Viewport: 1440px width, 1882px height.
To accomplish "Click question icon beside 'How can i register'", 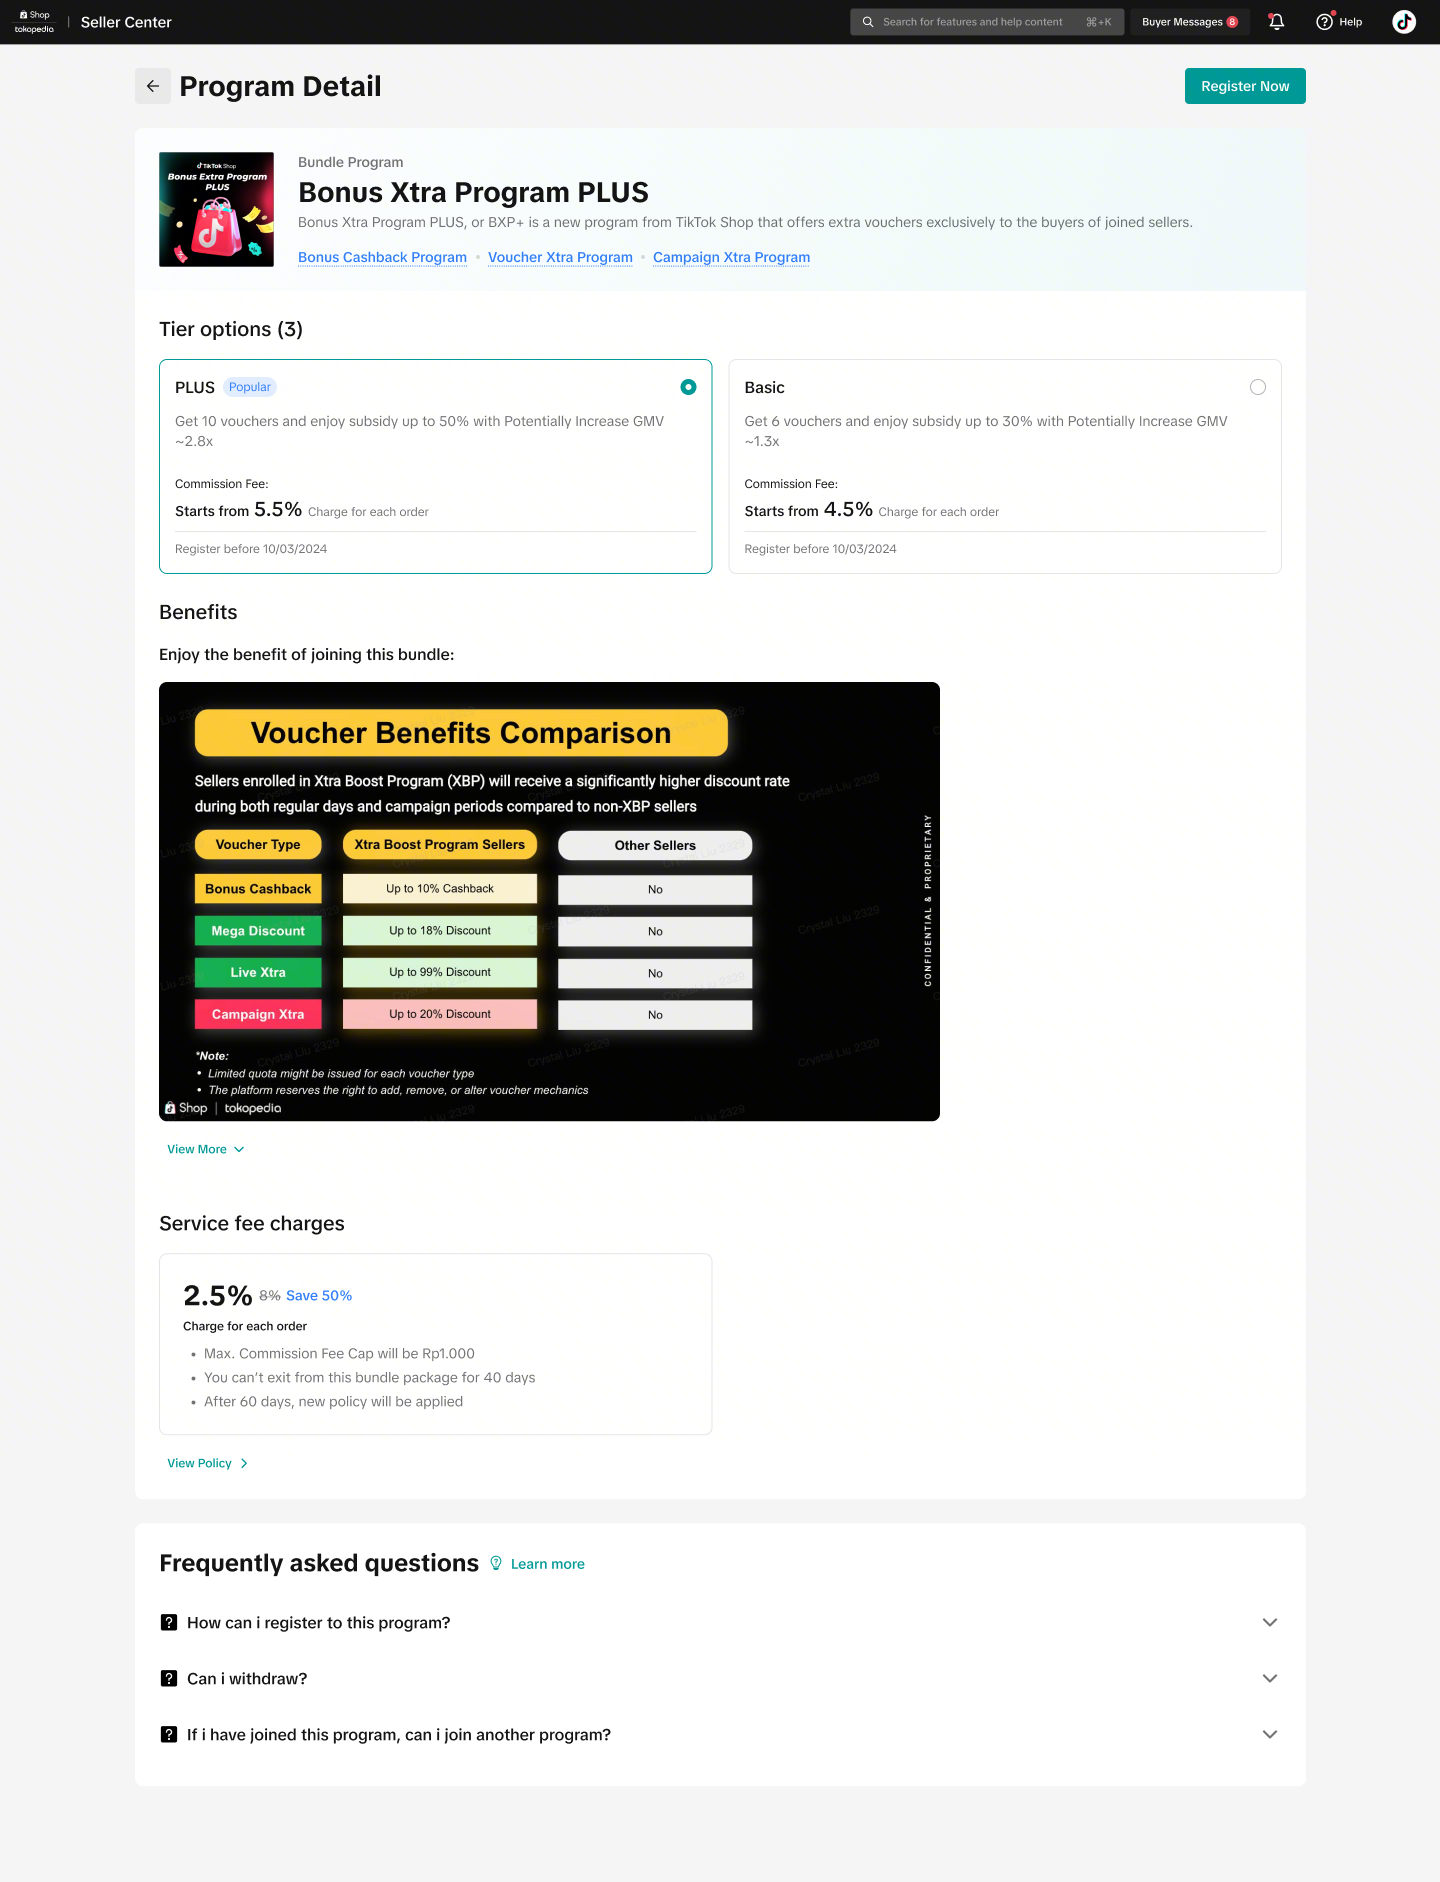I will click(x=169, y=1622).
